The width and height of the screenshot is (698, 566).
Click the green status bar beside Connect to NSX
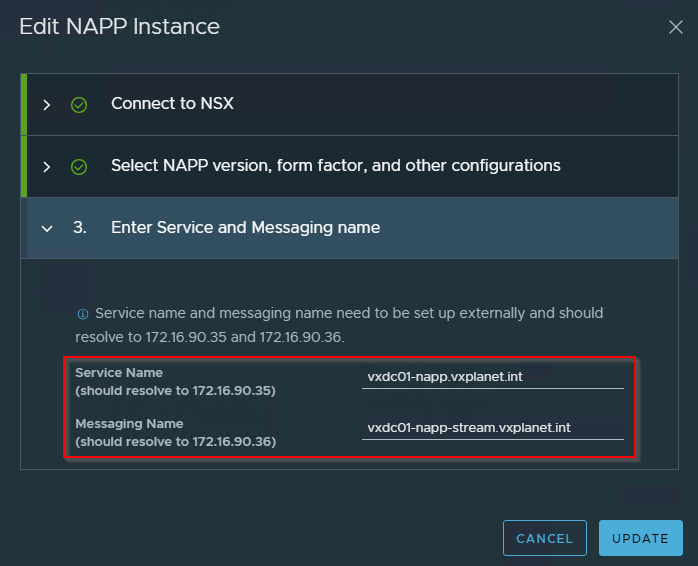pos(23,104)
